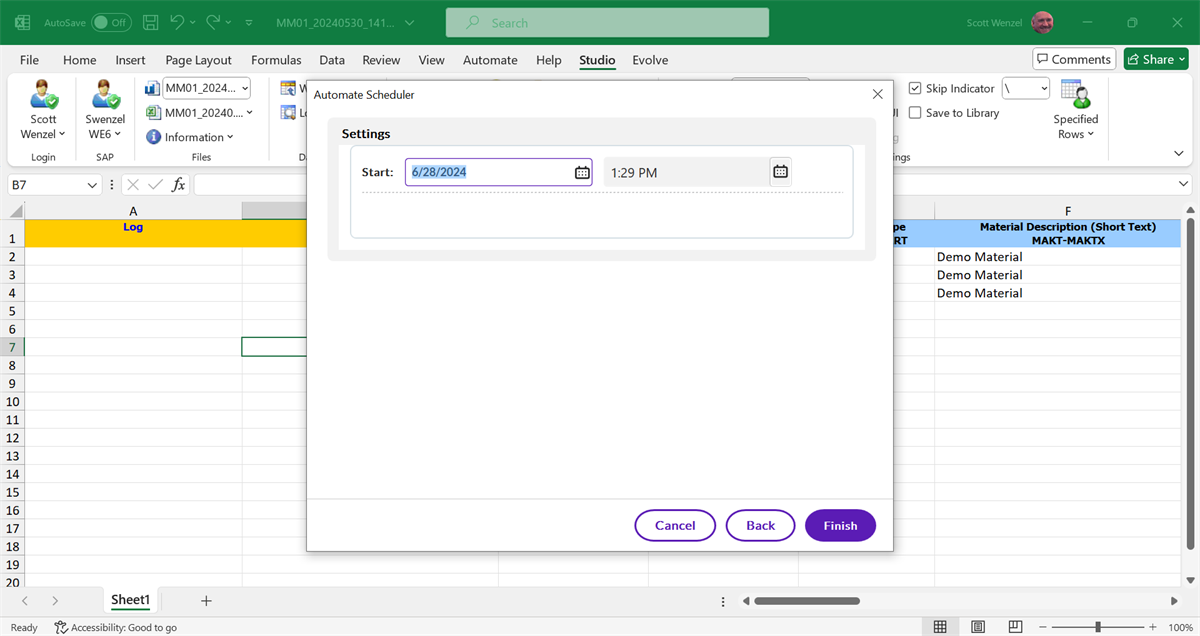The width and height of the screenshot is (1200, 636).
Task: Open the Skip Indicator character dropdown
Action: coord(1044,89)
